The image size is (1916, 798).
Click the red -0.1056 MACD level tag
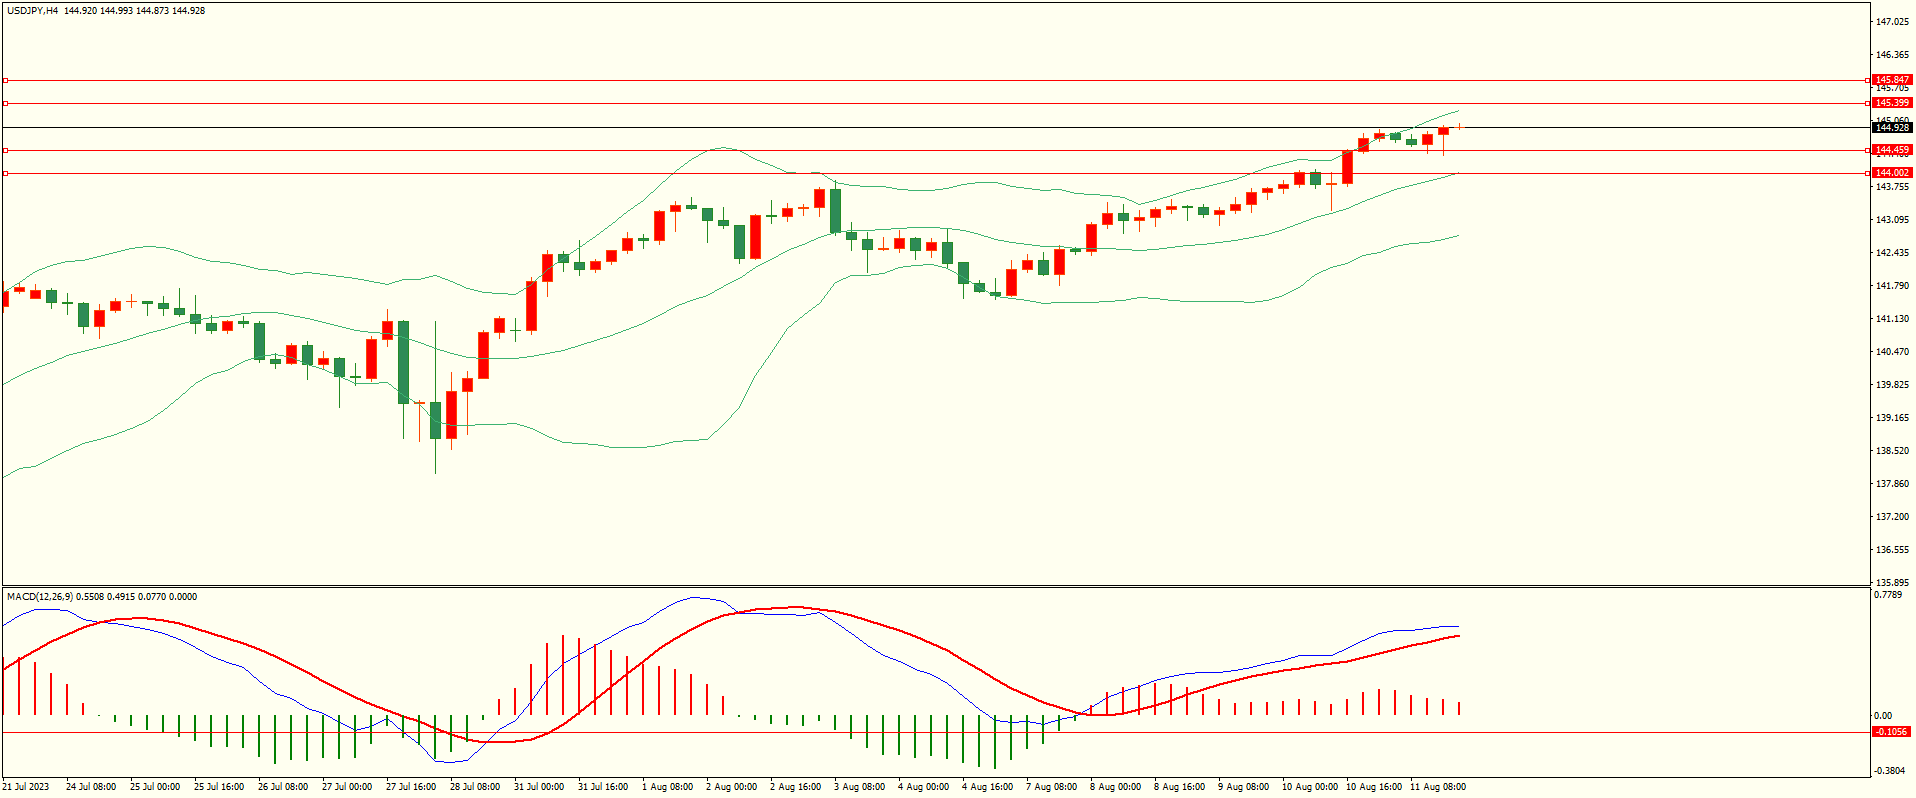(x=1892, y=732)
